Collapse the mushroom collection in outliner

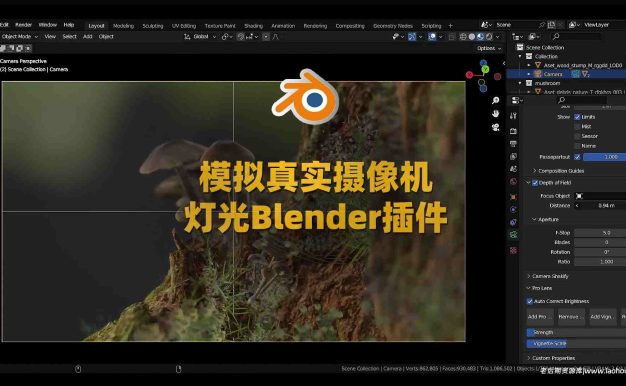pyautogui.click(x=520, y=83)
